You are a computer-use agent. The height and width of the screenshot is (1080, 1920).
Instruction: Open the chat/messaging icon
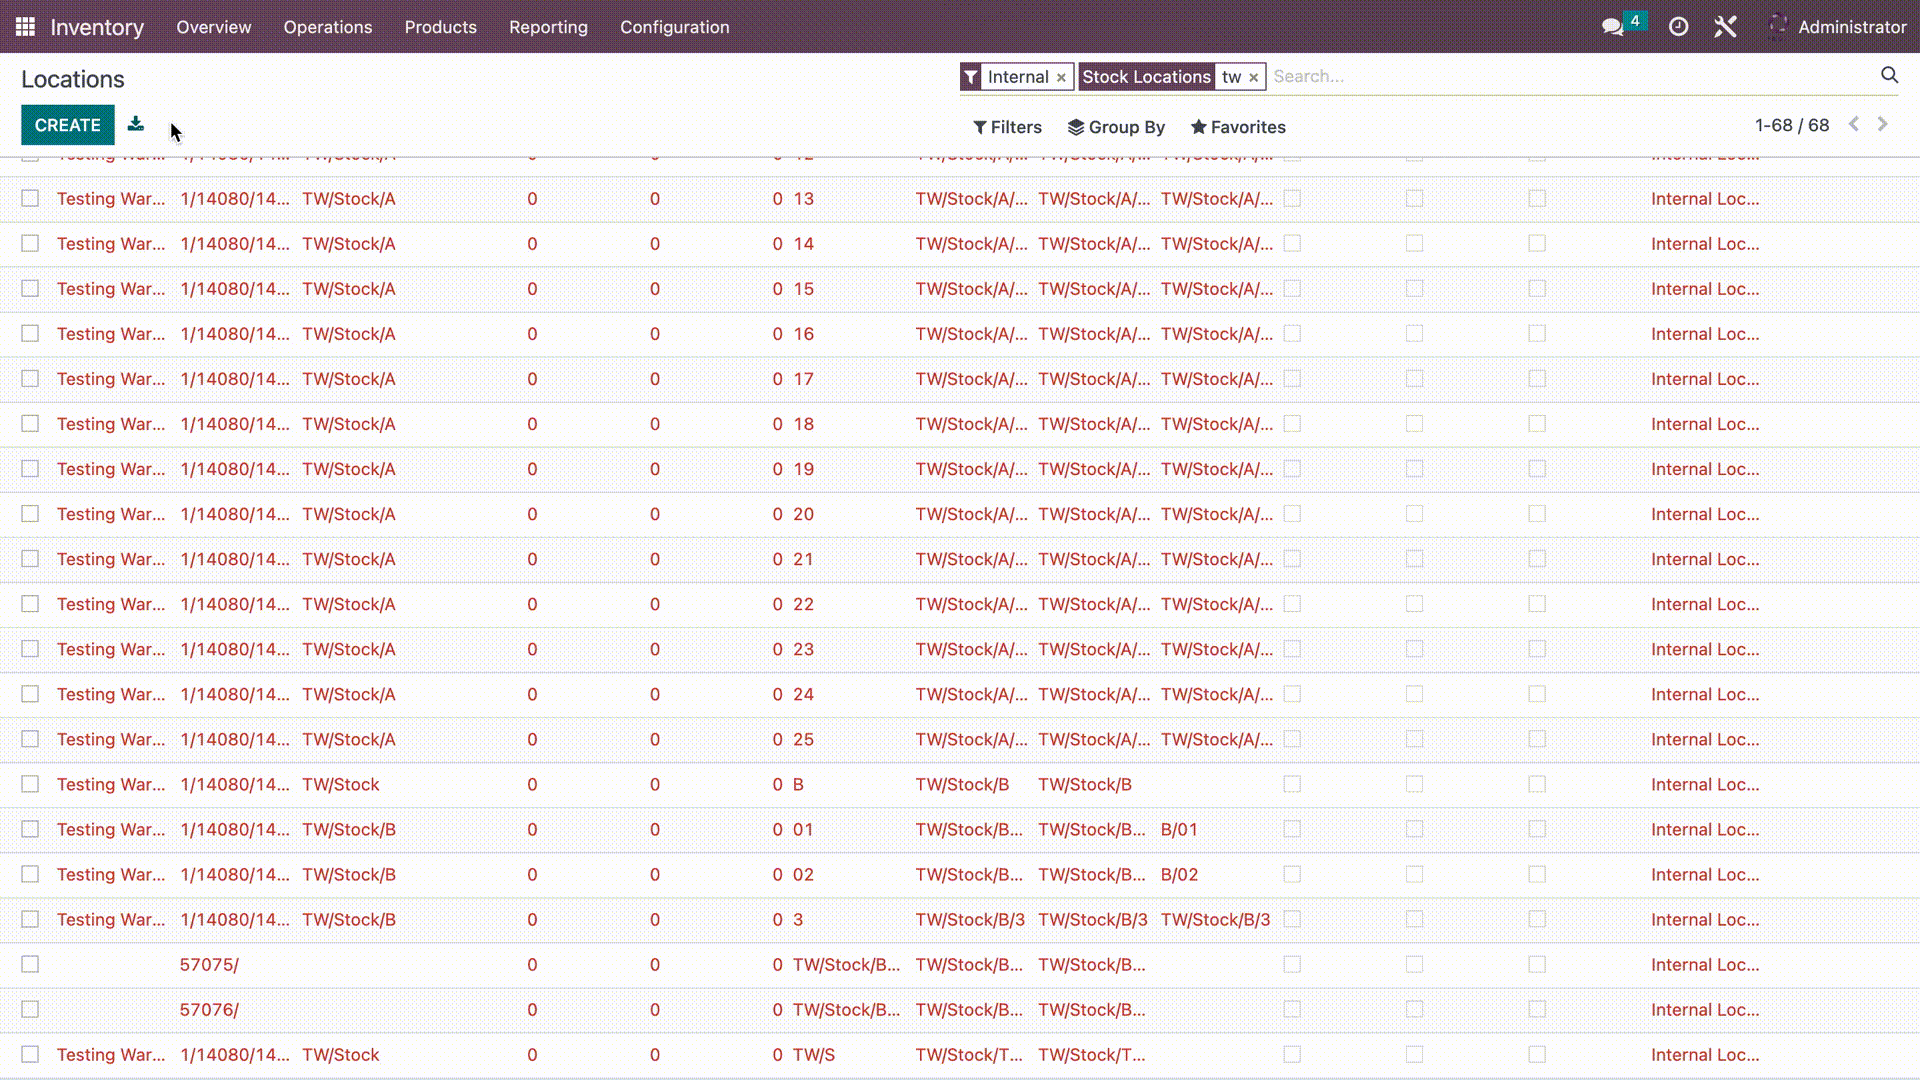coord(1614,26)
